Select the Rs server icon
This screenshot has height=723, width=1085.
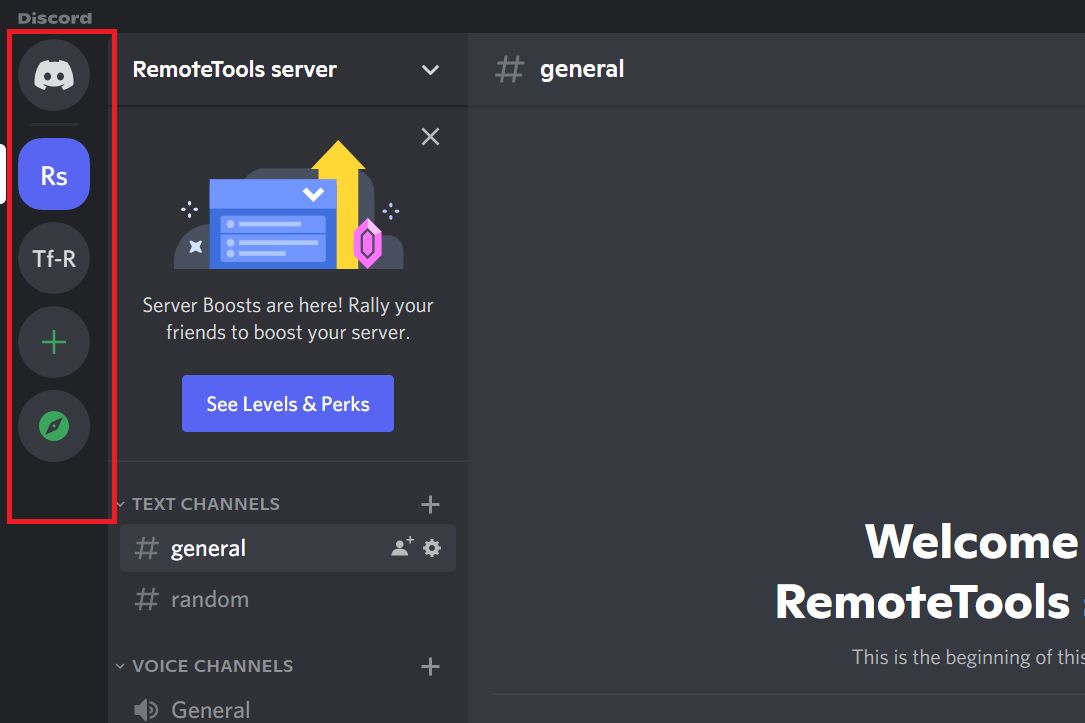pos(54,174)
